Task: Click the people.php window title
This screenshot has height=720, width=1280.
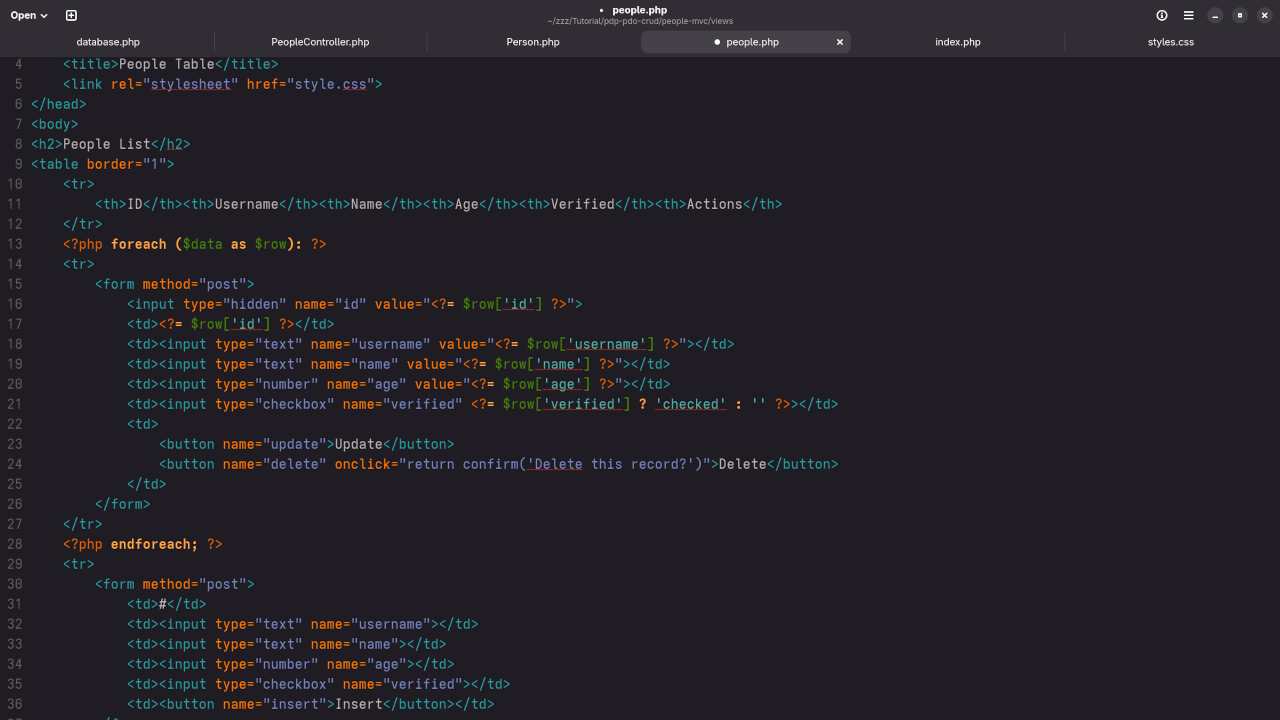Action: click(640, 10)
